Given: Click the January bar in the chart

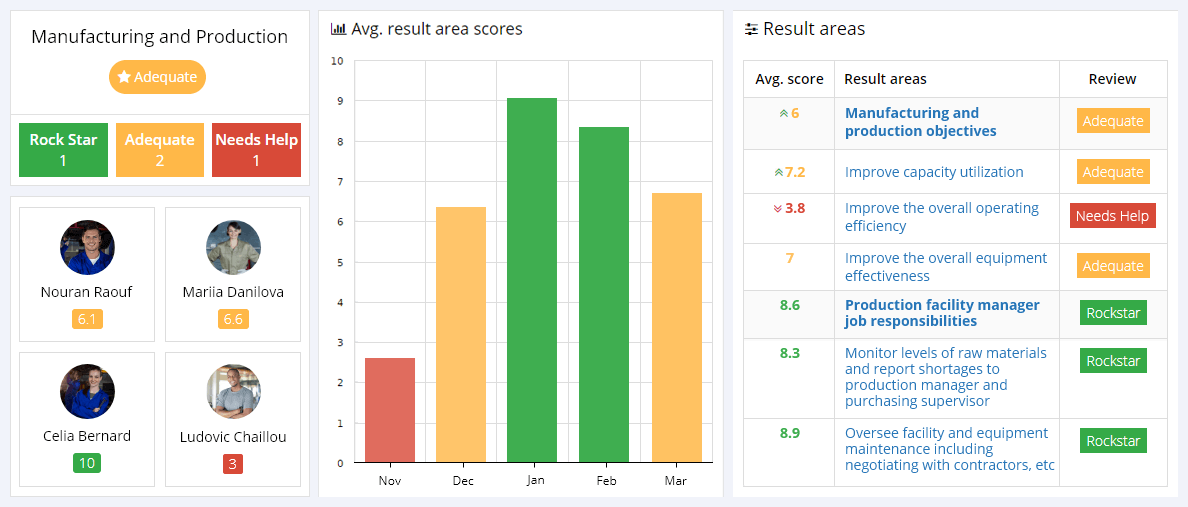Looking at the screenshot, I should click(x=532, y=280).
